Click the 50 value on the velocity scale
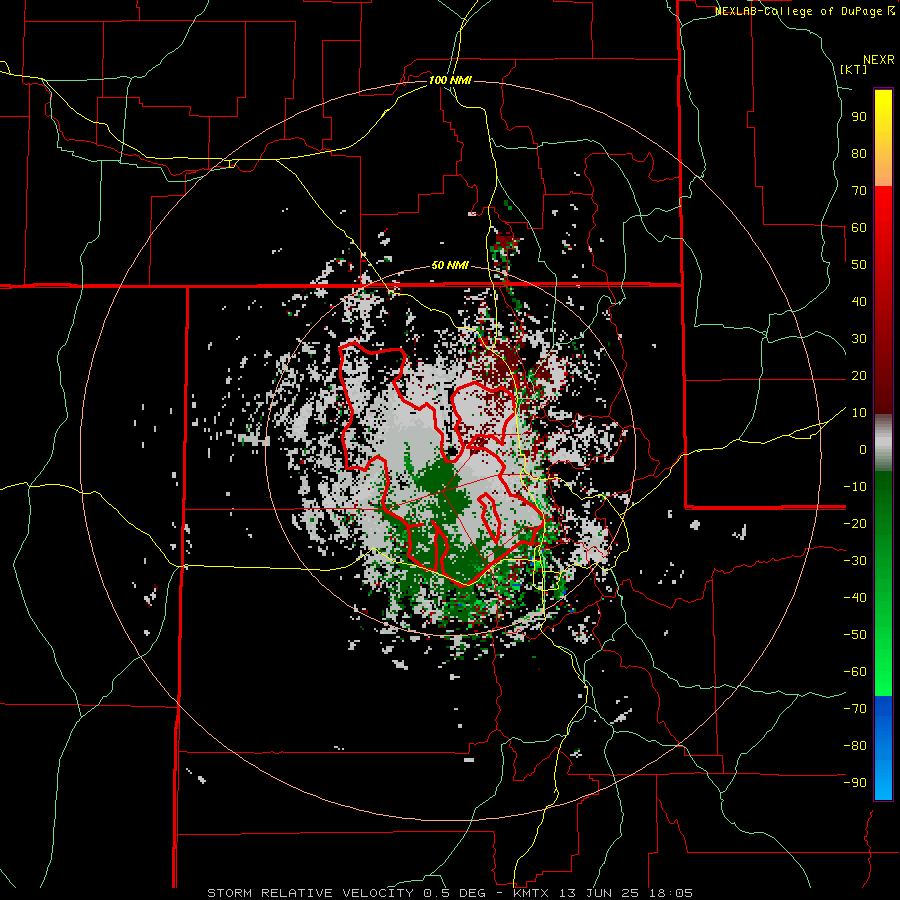The image size is (900, 900). (x=859, y=265)
